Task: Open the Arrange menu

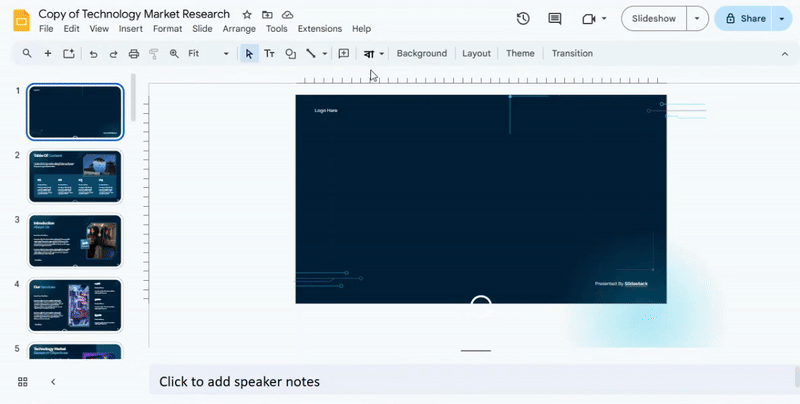Action: (x=239, y=29)
